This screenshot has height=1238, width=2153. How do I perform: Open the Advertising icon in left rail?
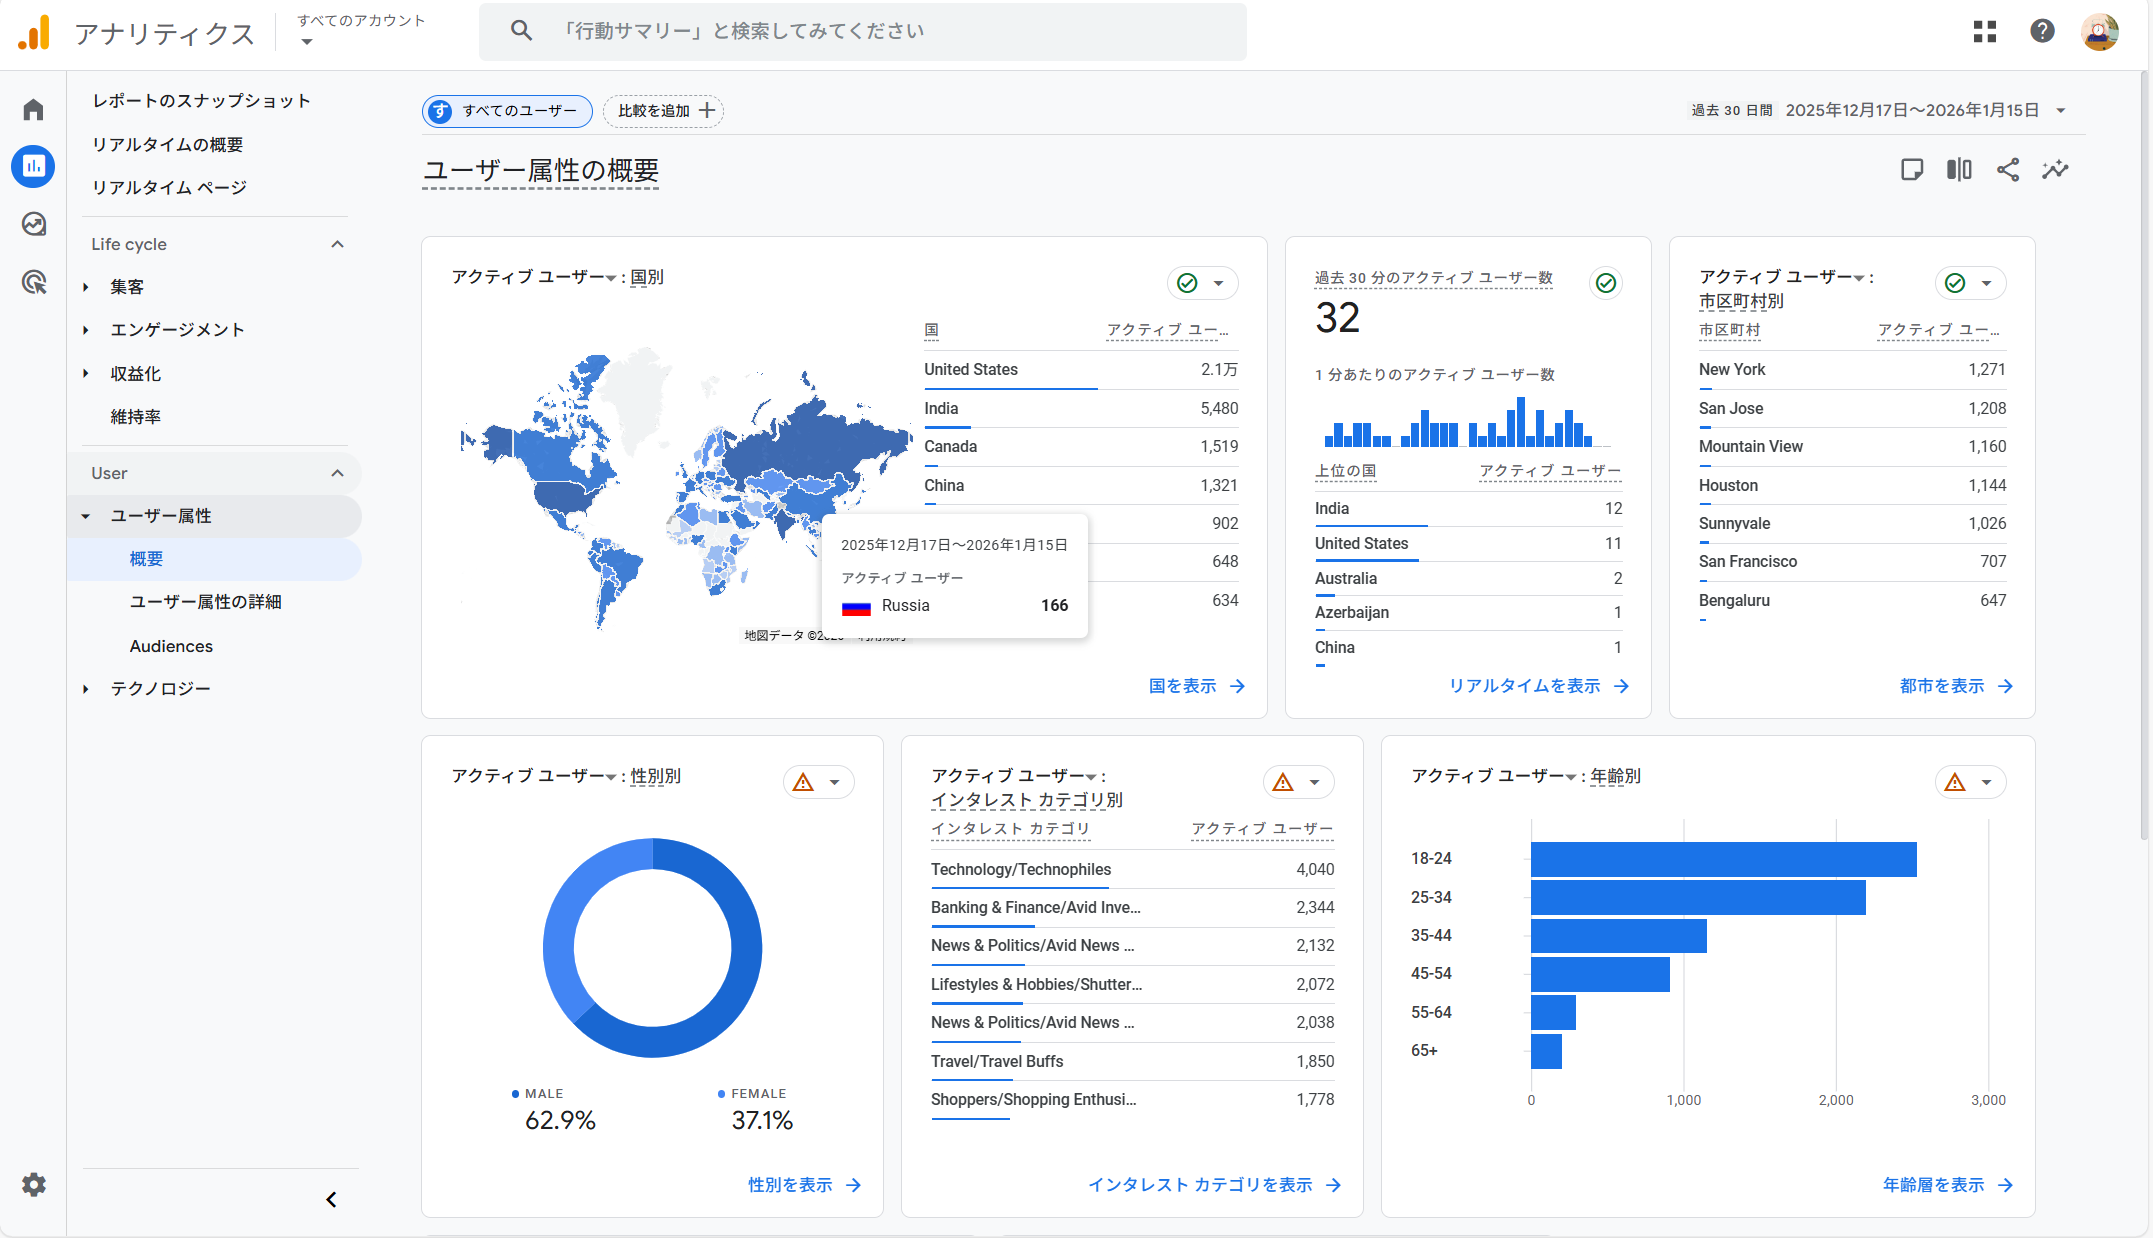[34, 282]
